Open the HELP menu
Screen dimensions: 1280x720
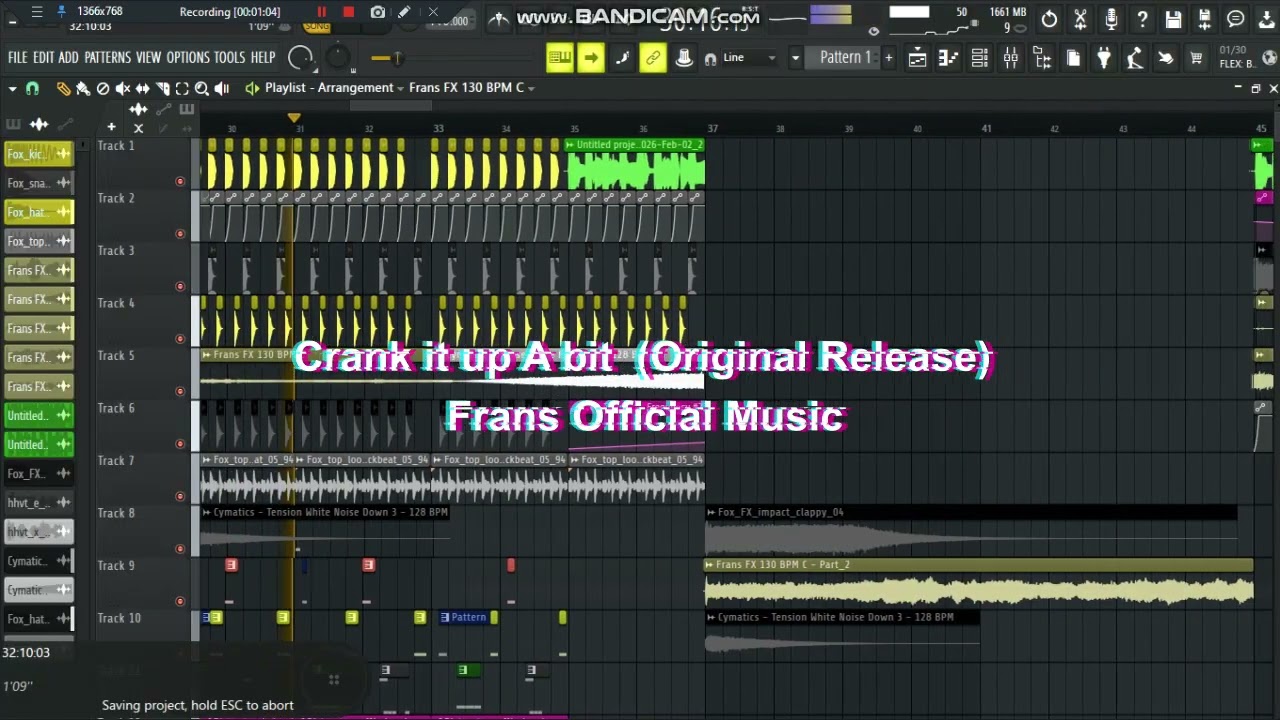pos(263,58)
